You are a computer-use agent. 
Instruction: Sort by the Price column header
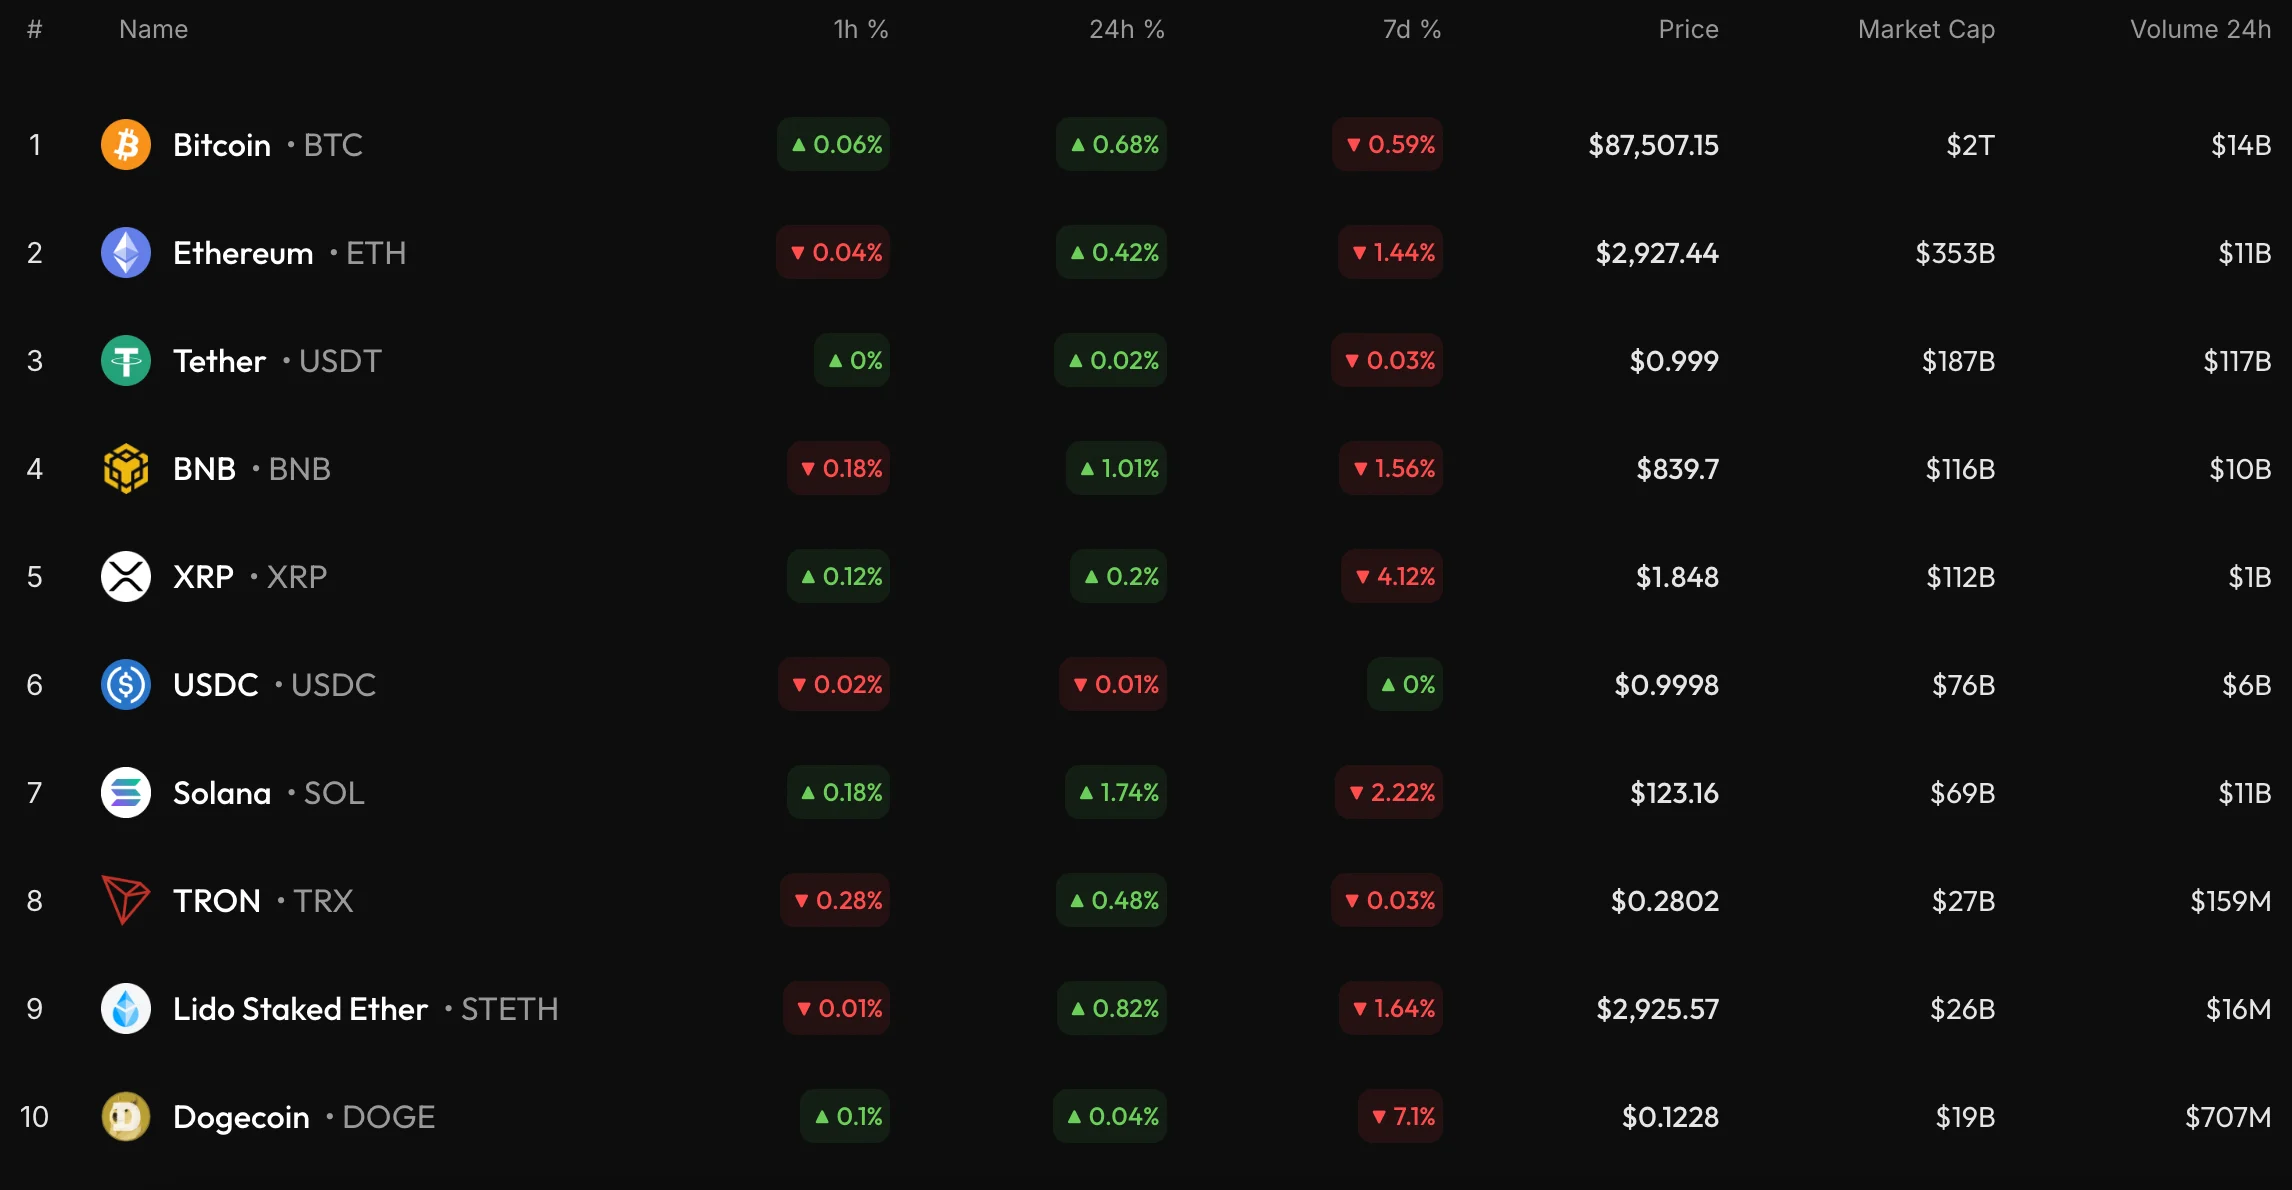coord(1688,30)
